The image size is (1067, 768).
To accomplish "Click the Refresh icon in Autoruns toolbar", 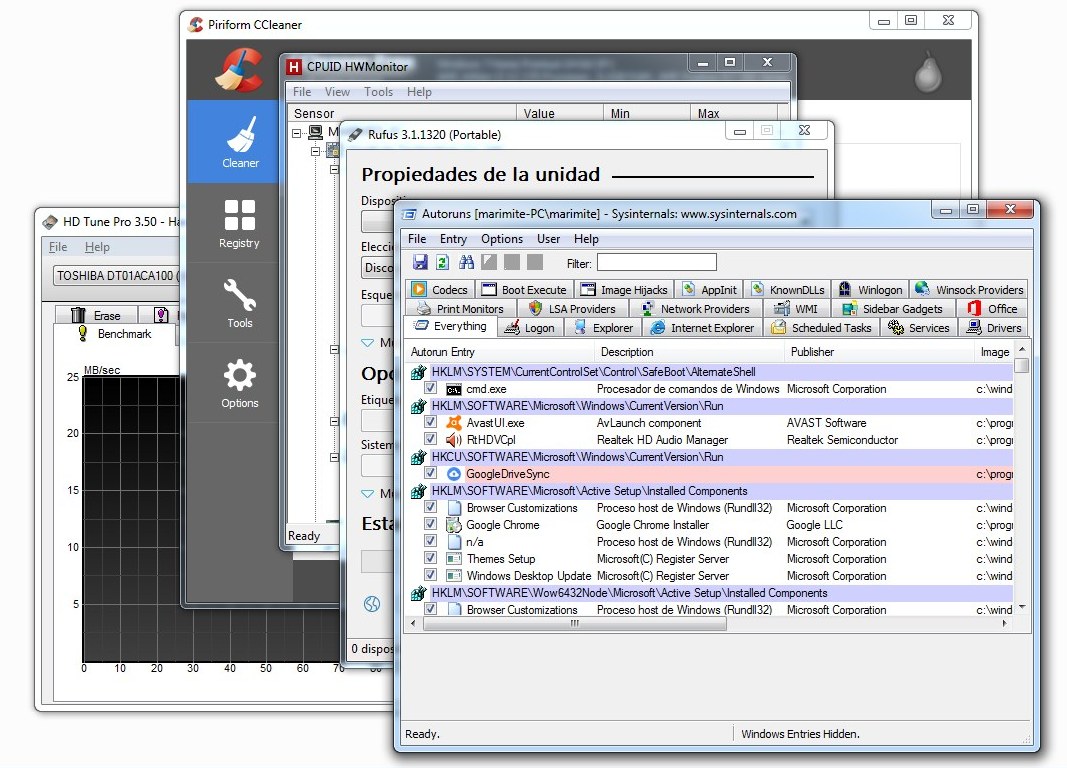I will pos(442,262).
